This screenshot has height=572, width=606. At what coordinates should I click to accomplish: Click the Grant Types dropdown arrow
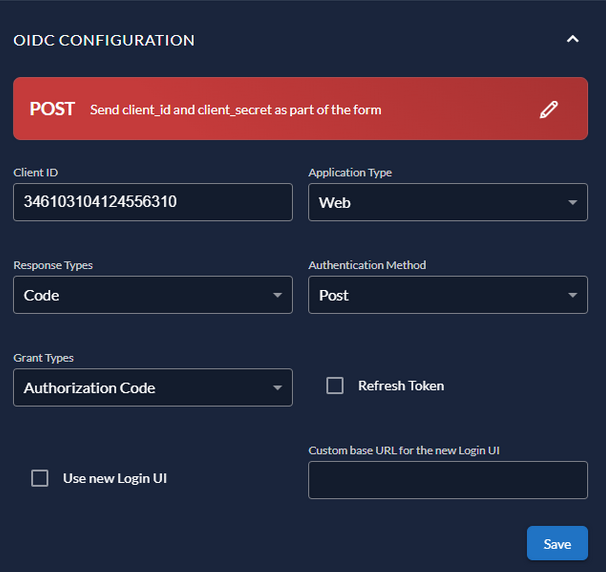pyautogui.click(x=277, y=388)
